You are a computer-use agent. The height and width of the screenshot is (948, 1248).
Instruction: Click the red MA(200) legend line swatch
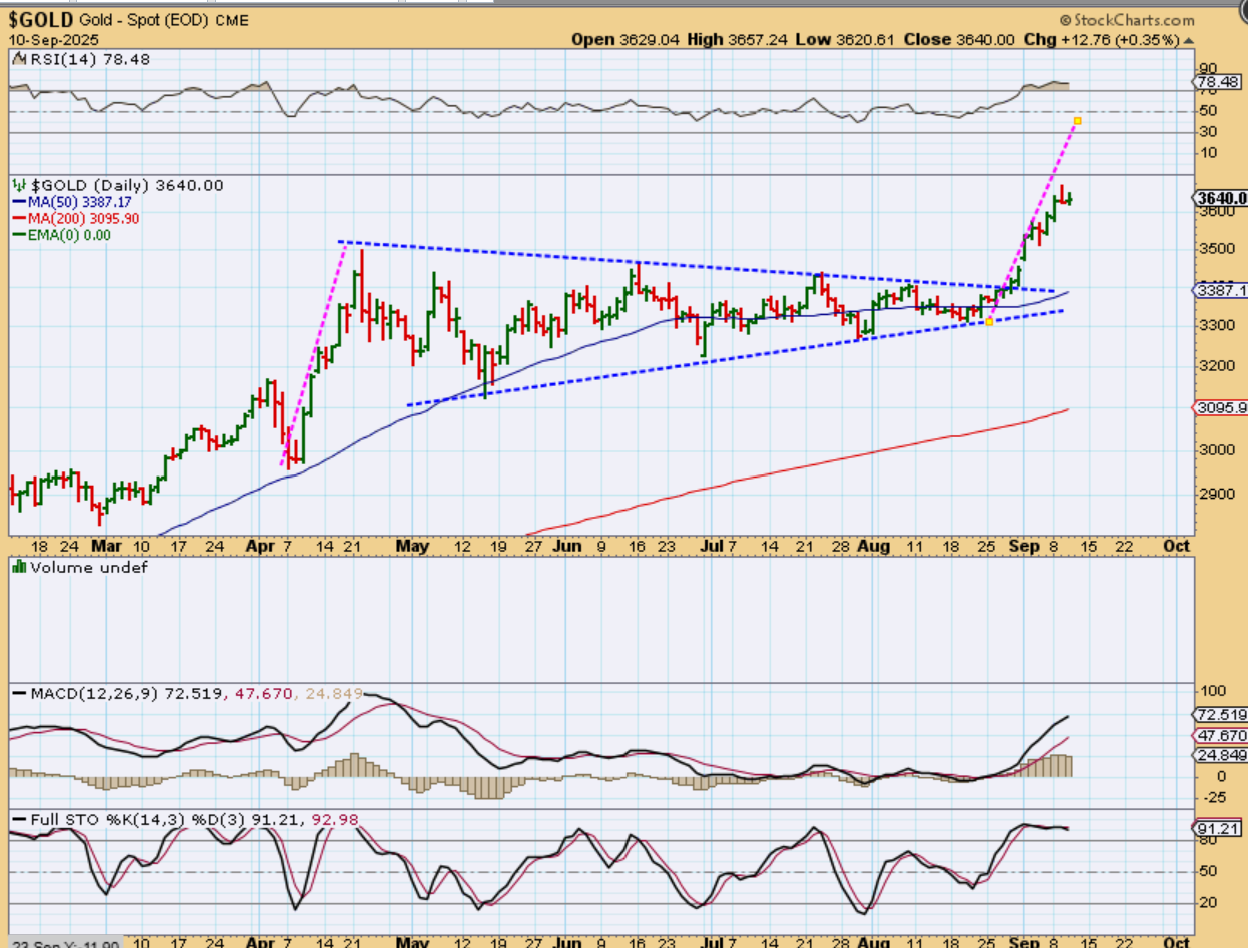coord(18,218)
